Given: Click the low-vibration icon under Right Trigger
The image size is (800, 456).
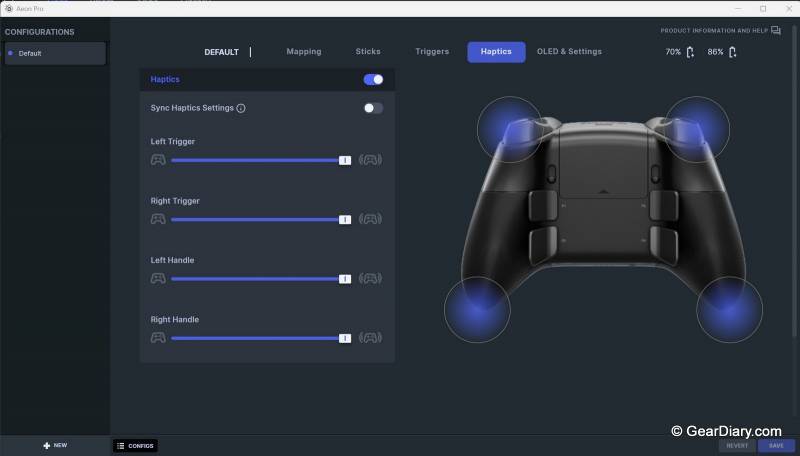Looking at the screenshot, I should point(158,219).
